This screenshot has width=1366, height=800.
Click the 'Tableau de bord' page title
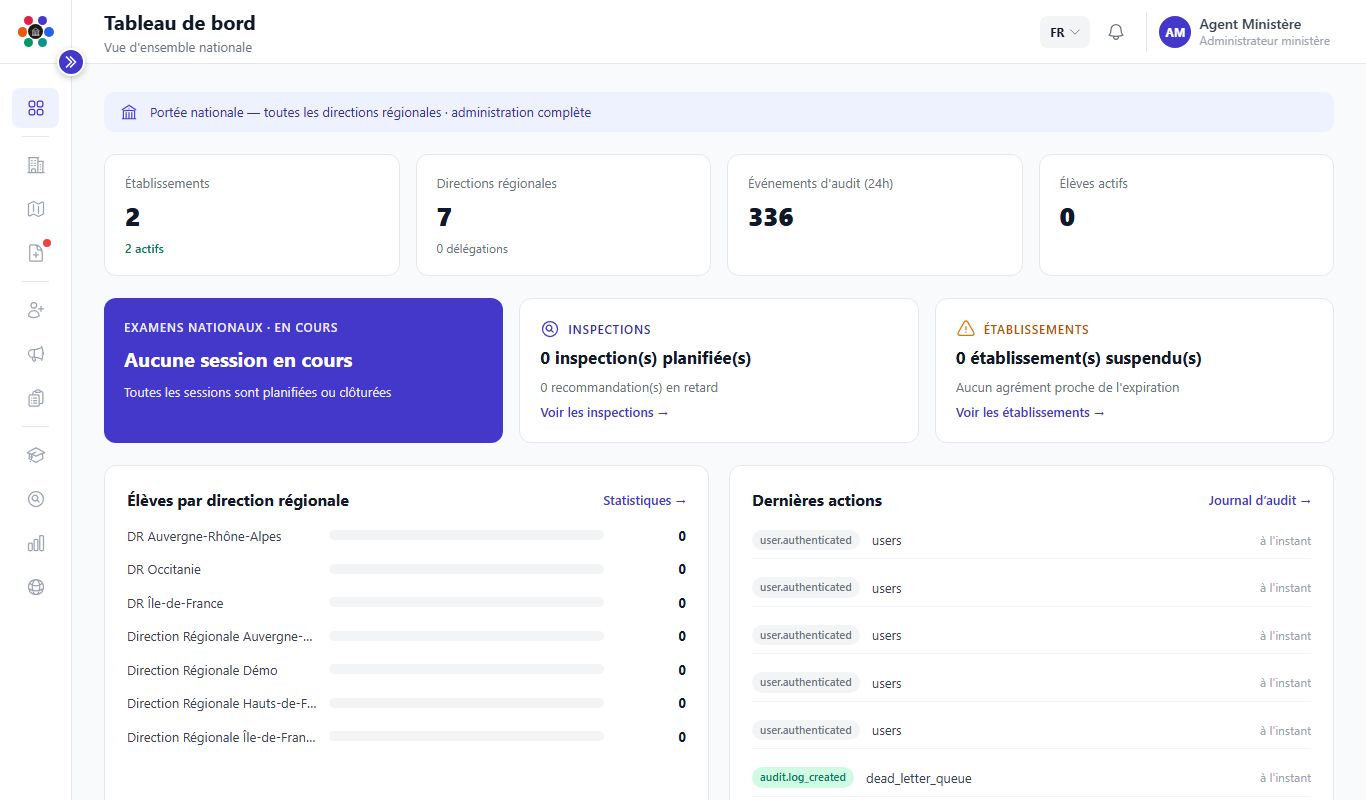(x=180, y=23)
